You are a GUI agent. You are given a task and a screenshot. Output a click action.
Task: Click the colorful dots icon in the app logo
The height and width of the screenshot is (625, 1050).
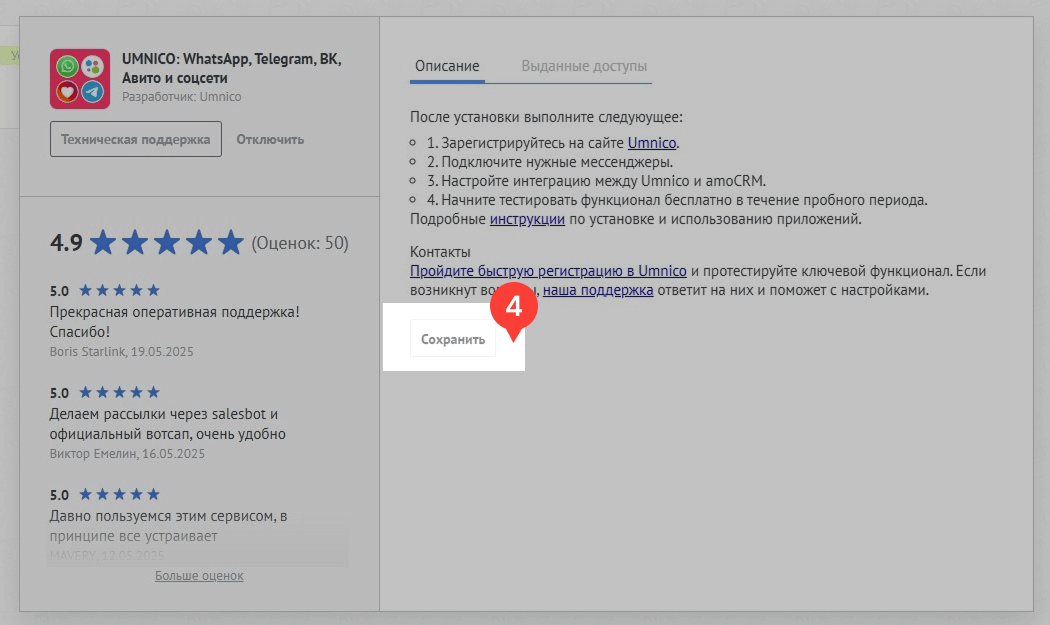coord(92,66)
